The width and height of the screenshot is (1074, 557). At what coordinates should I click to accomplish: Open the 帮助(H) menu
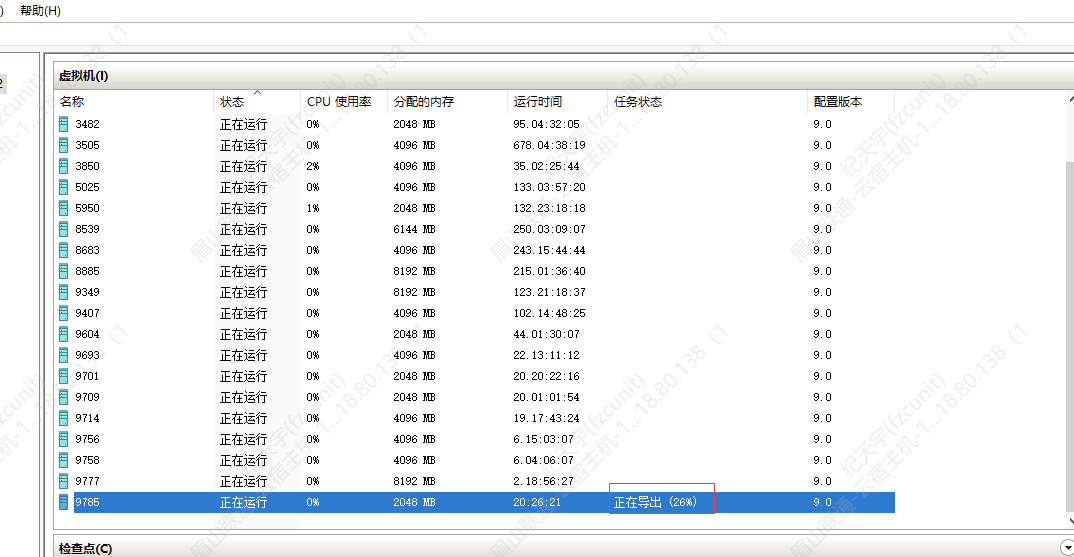point(40,10)
